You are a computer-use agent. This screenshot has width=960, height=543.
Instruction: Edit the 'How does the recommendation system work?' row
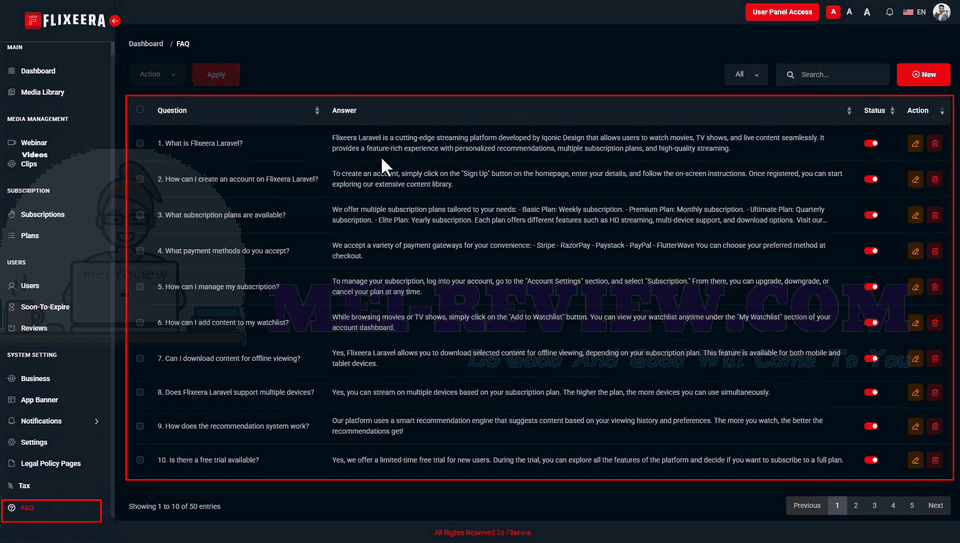coord(915,426)
